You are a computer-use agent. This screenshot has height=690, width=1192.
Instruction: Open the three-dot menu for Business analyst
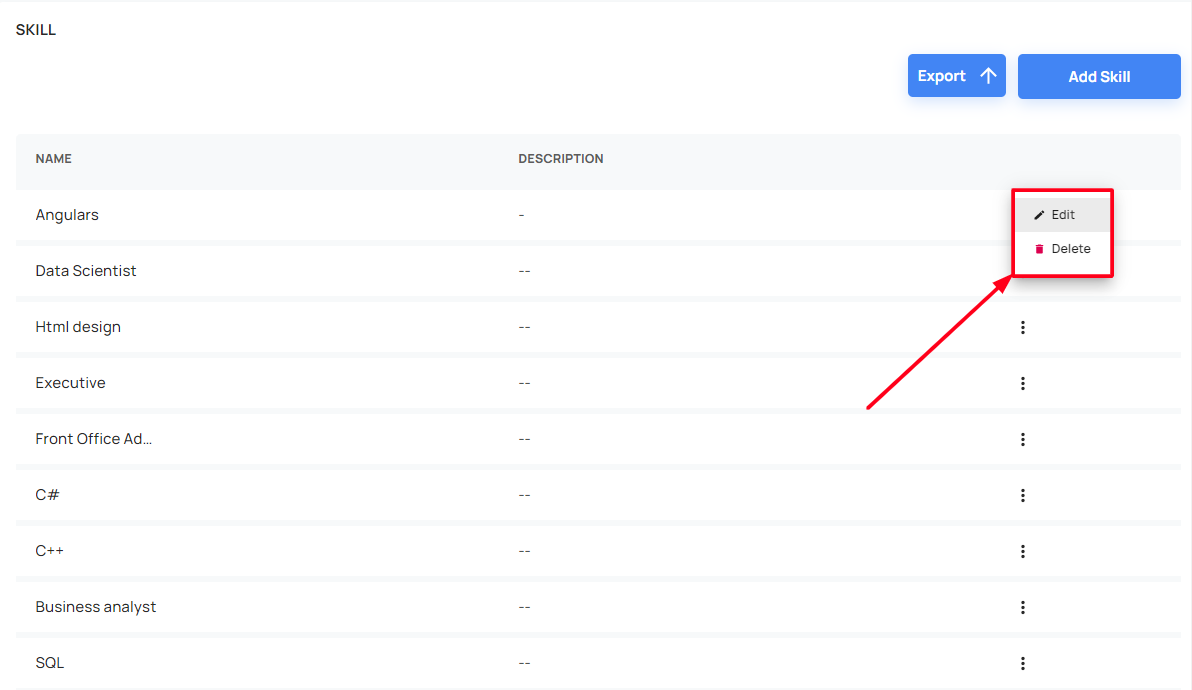pyautogui.click(x=1022, y=607)
